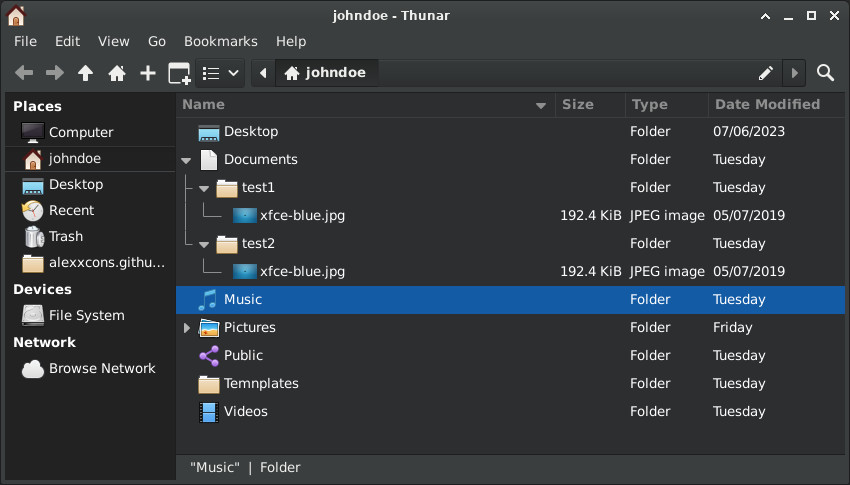Open the view mode dropdown in toolbar
Image resolution: width=850 pixels, height=485 pixels.
click(220, 73)
